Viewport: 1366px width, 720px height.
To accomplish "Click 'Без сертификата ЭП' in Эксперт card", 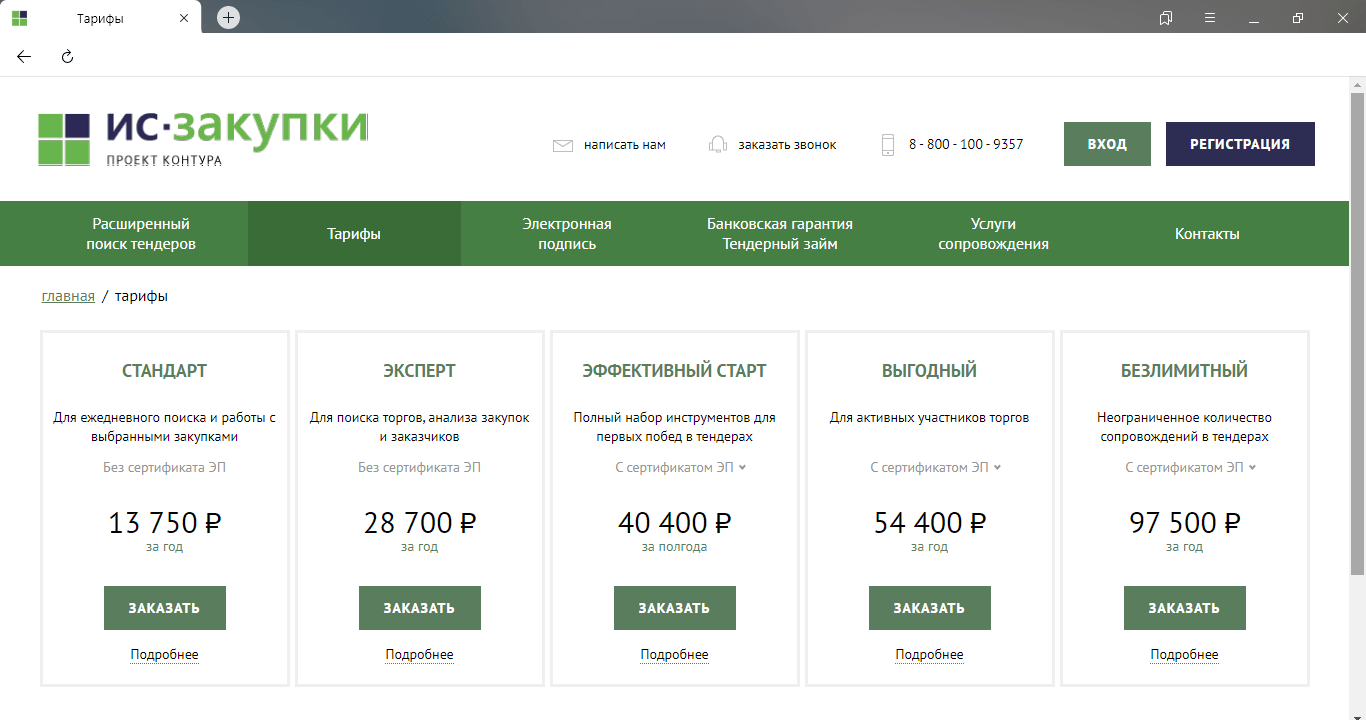I will click(420, 468).
